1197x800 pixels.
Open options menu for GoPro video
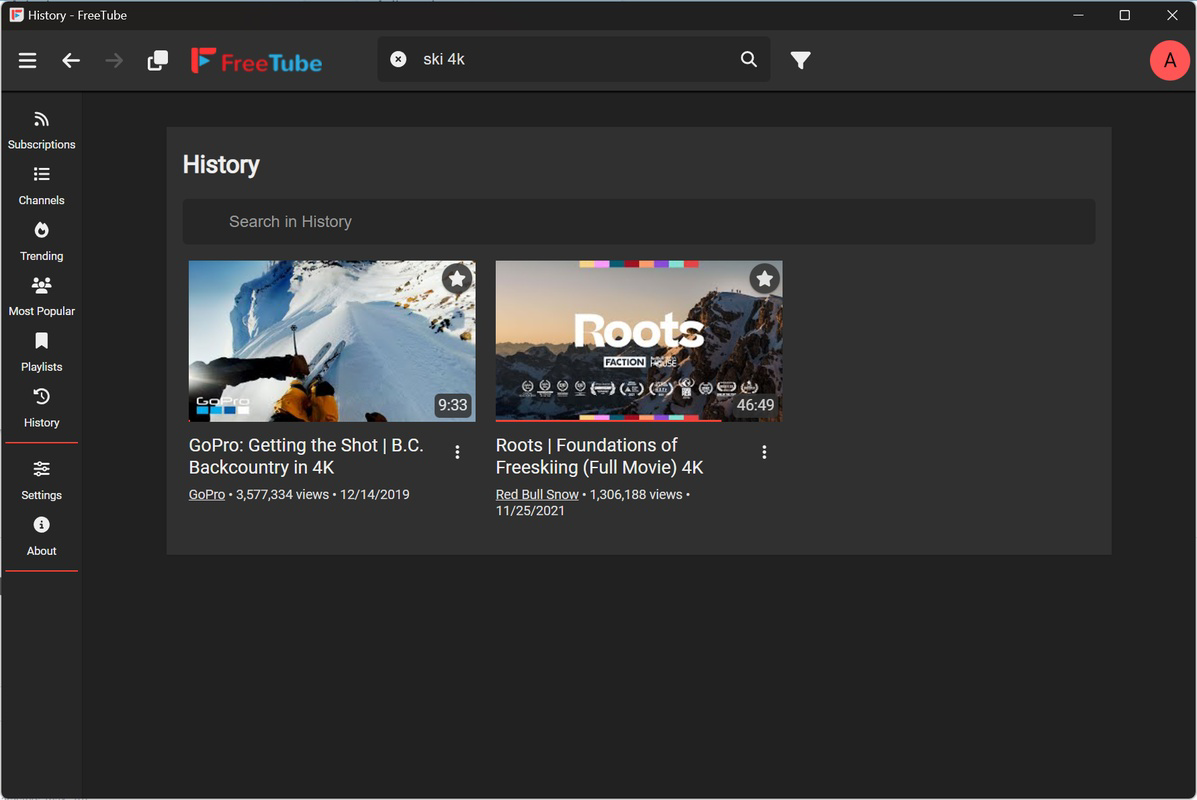click(x=457, y=452)
